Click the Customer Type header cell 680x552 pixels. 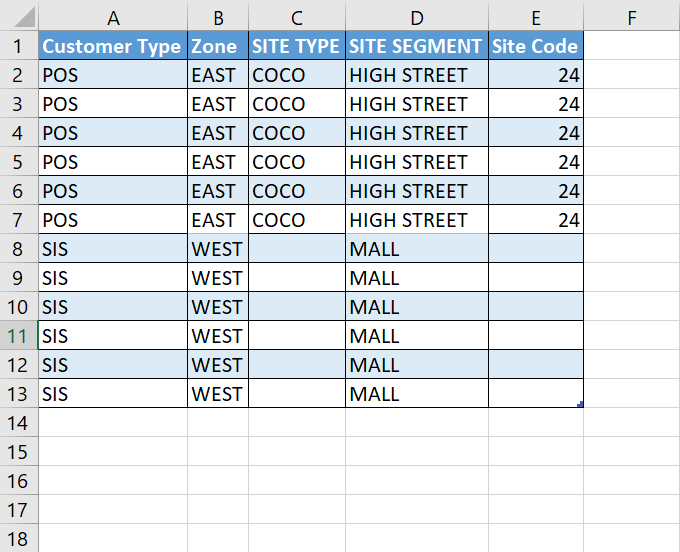[113, 46]
